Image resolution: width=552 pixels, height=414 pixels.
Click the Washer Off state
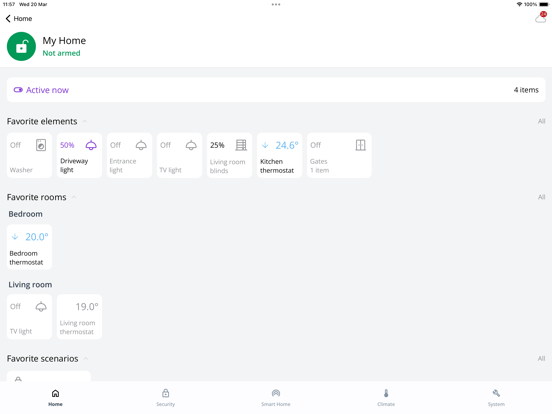click(15, 145)
